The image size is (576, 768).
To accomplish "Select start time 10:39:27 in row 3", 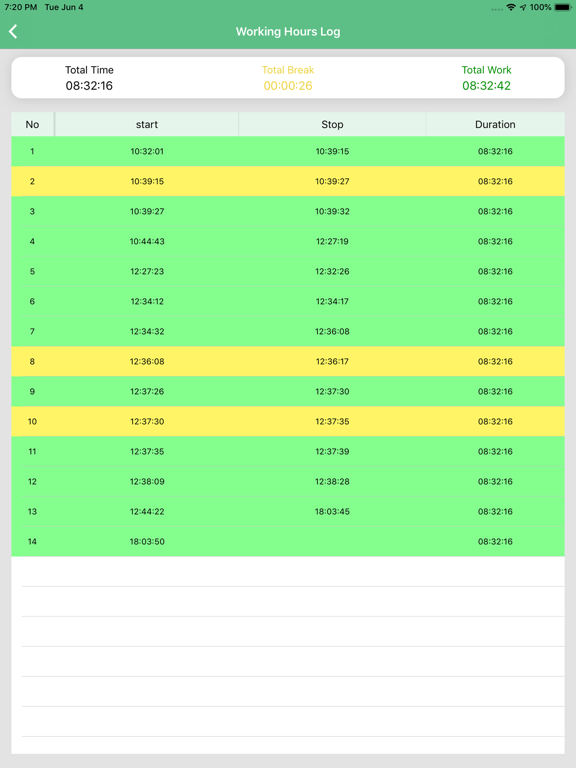I will coord(147,212).
